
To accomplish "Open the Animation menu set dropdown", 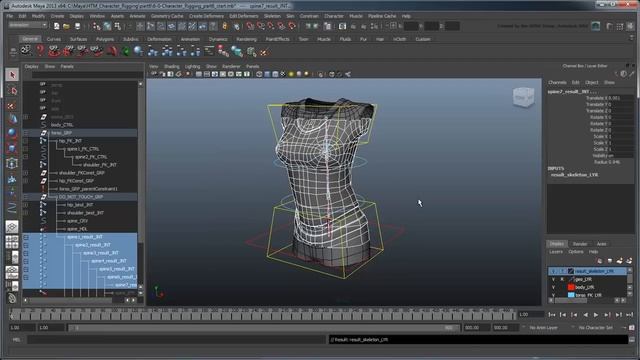I will click(x=28, y=25).
